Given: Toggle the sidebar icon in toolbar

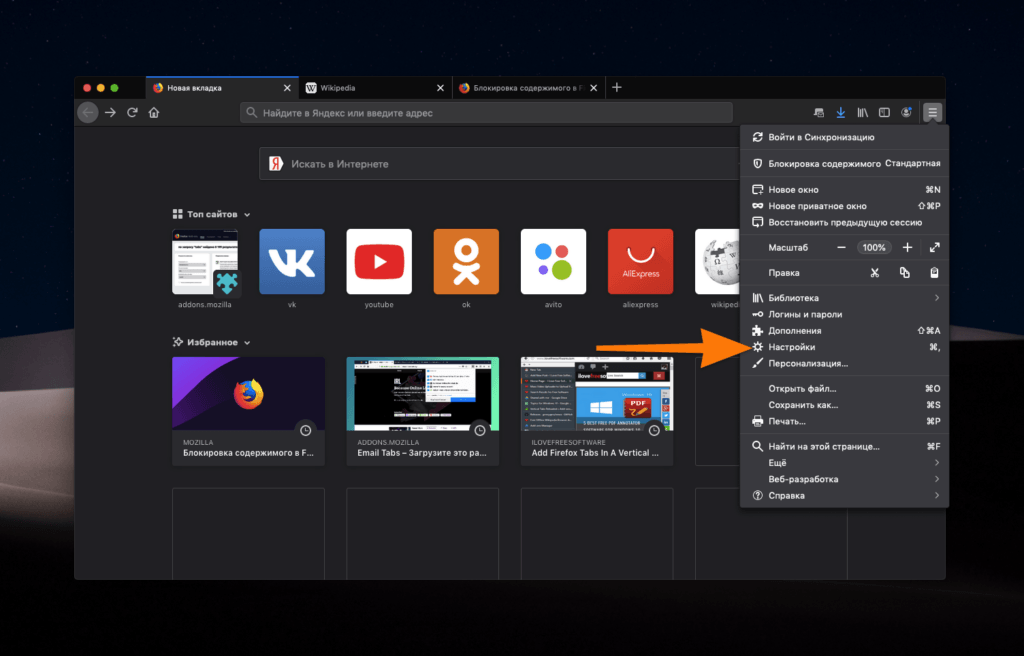Looking at the screenshot, I should pyautogui.click(x=884, y=112).
